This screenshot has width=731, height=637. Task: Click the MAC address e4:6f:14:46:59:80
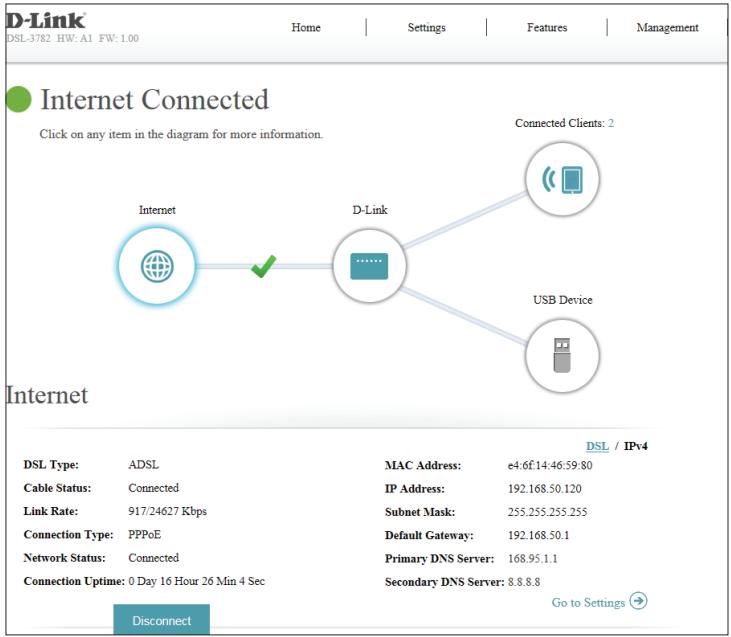[x=550, y=465]
